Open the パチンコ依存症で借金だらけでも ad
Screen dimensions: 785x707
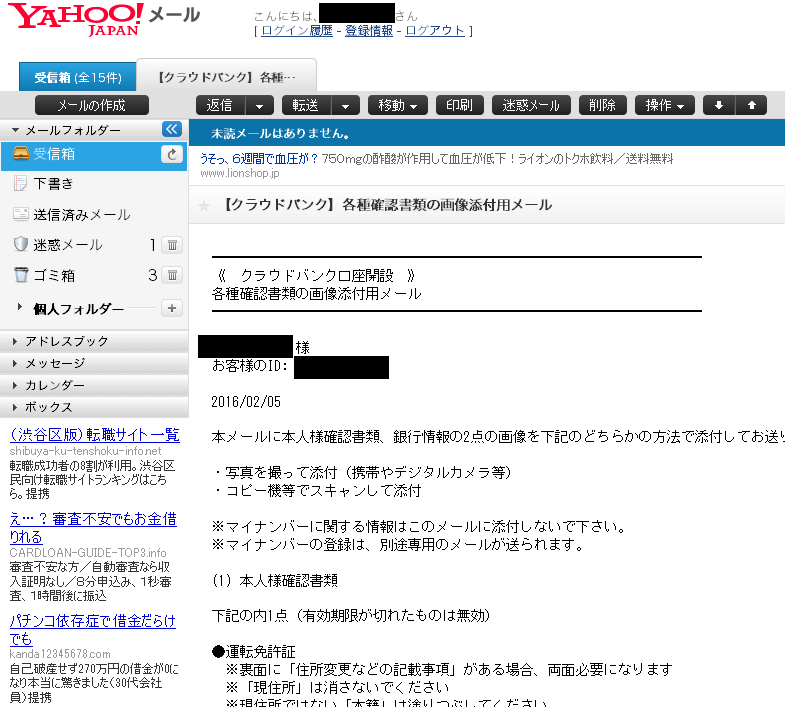point(93,629)
